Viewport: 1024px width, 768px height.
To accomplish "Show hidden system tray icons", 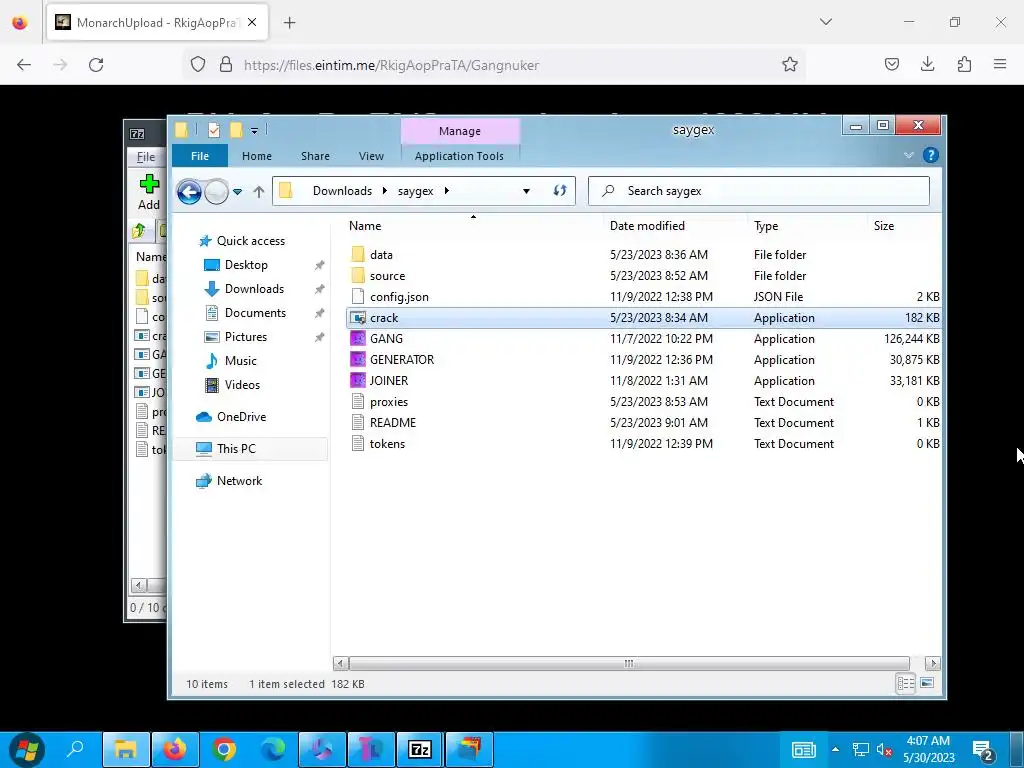I will coord(835,749).
